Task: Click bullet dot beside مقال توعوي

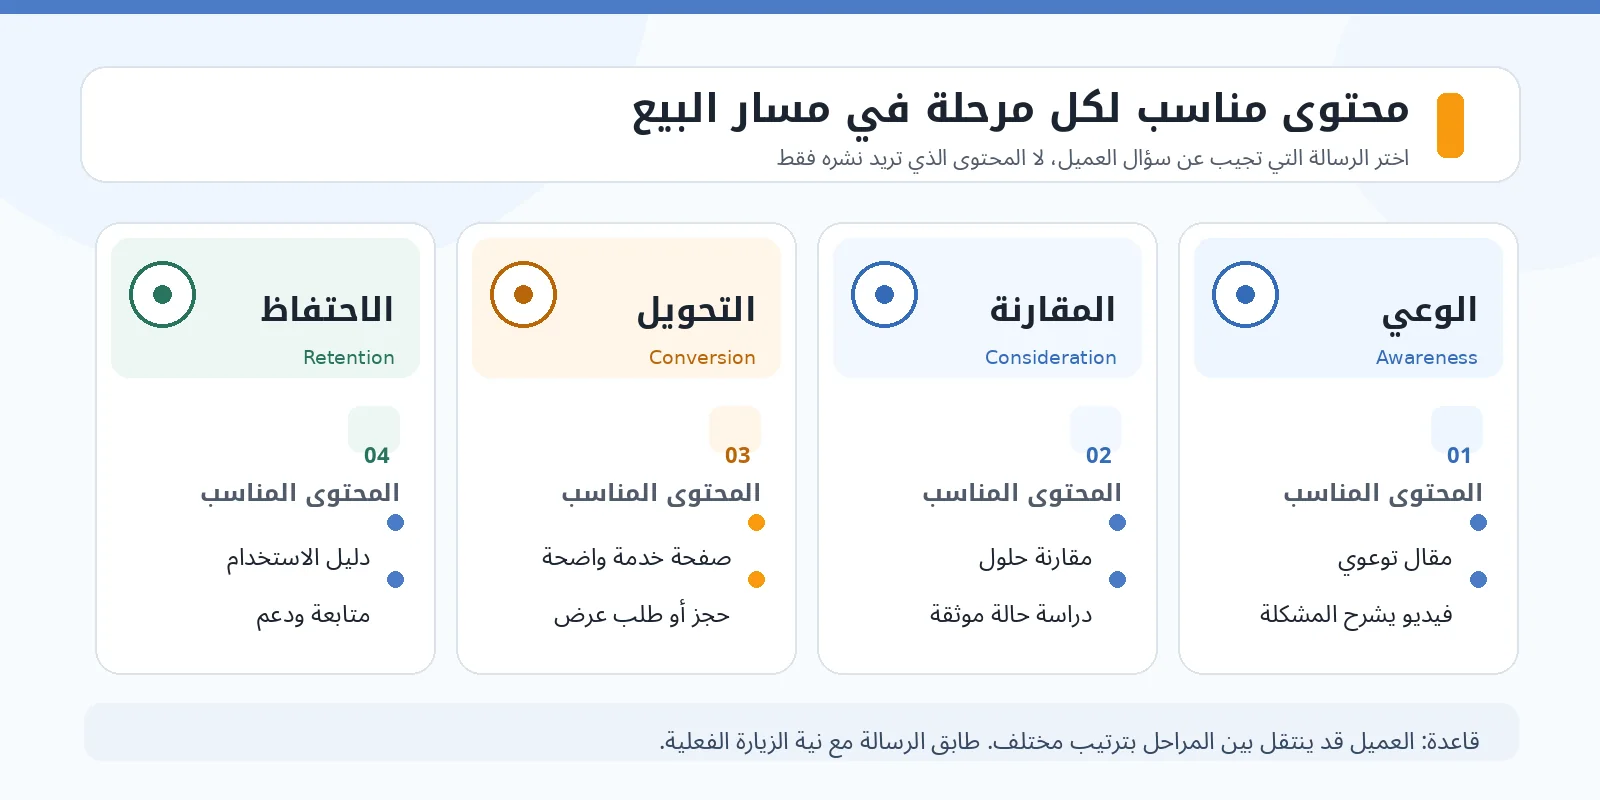Action: (x=1478, y=522)
